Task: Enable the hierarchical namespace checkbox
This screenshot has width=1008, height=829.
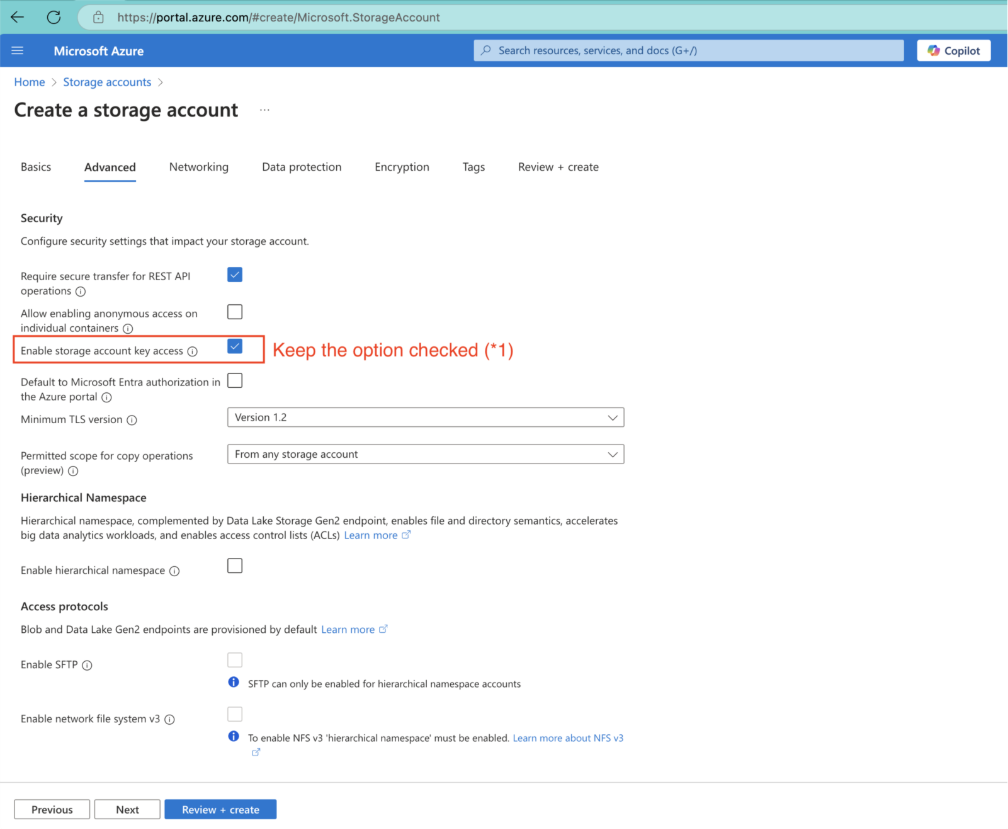Action: (234, 565)
